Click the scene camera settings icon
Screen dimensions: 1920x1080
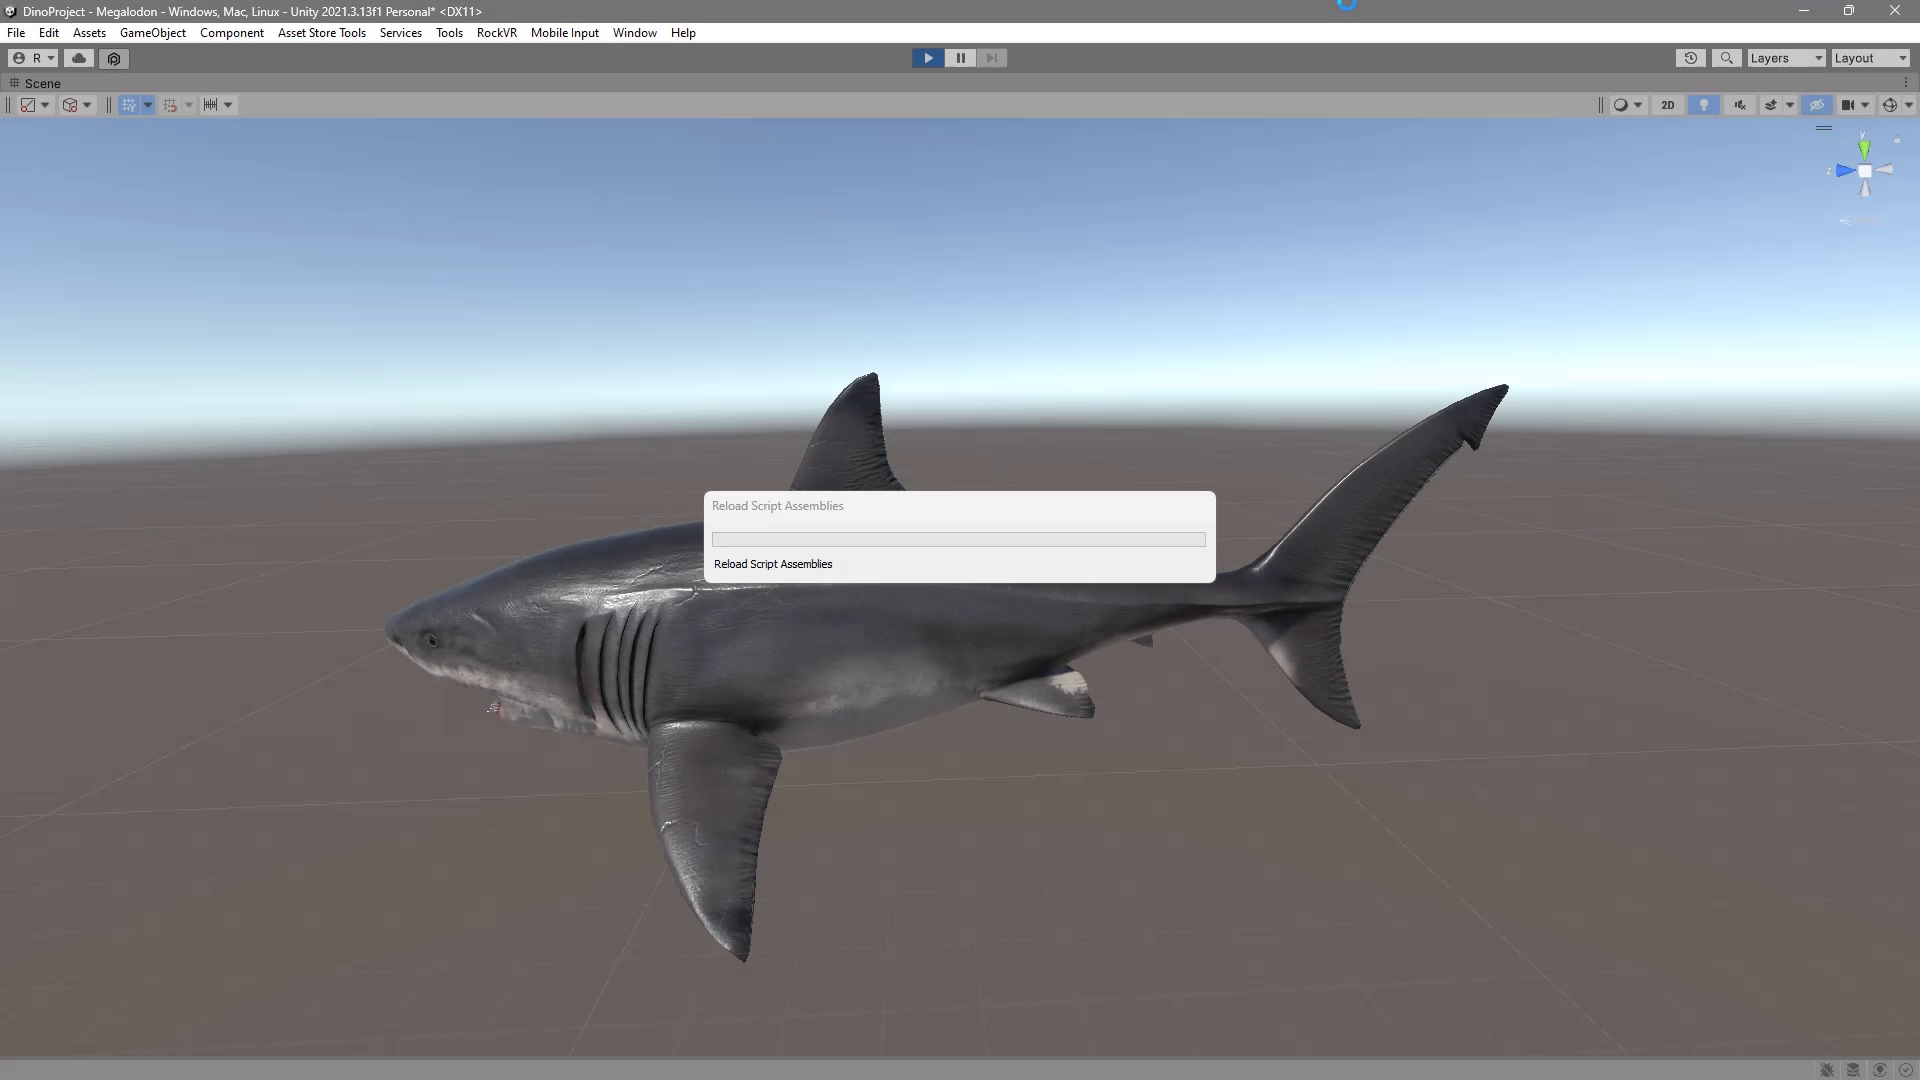(x=1848, y=105)
